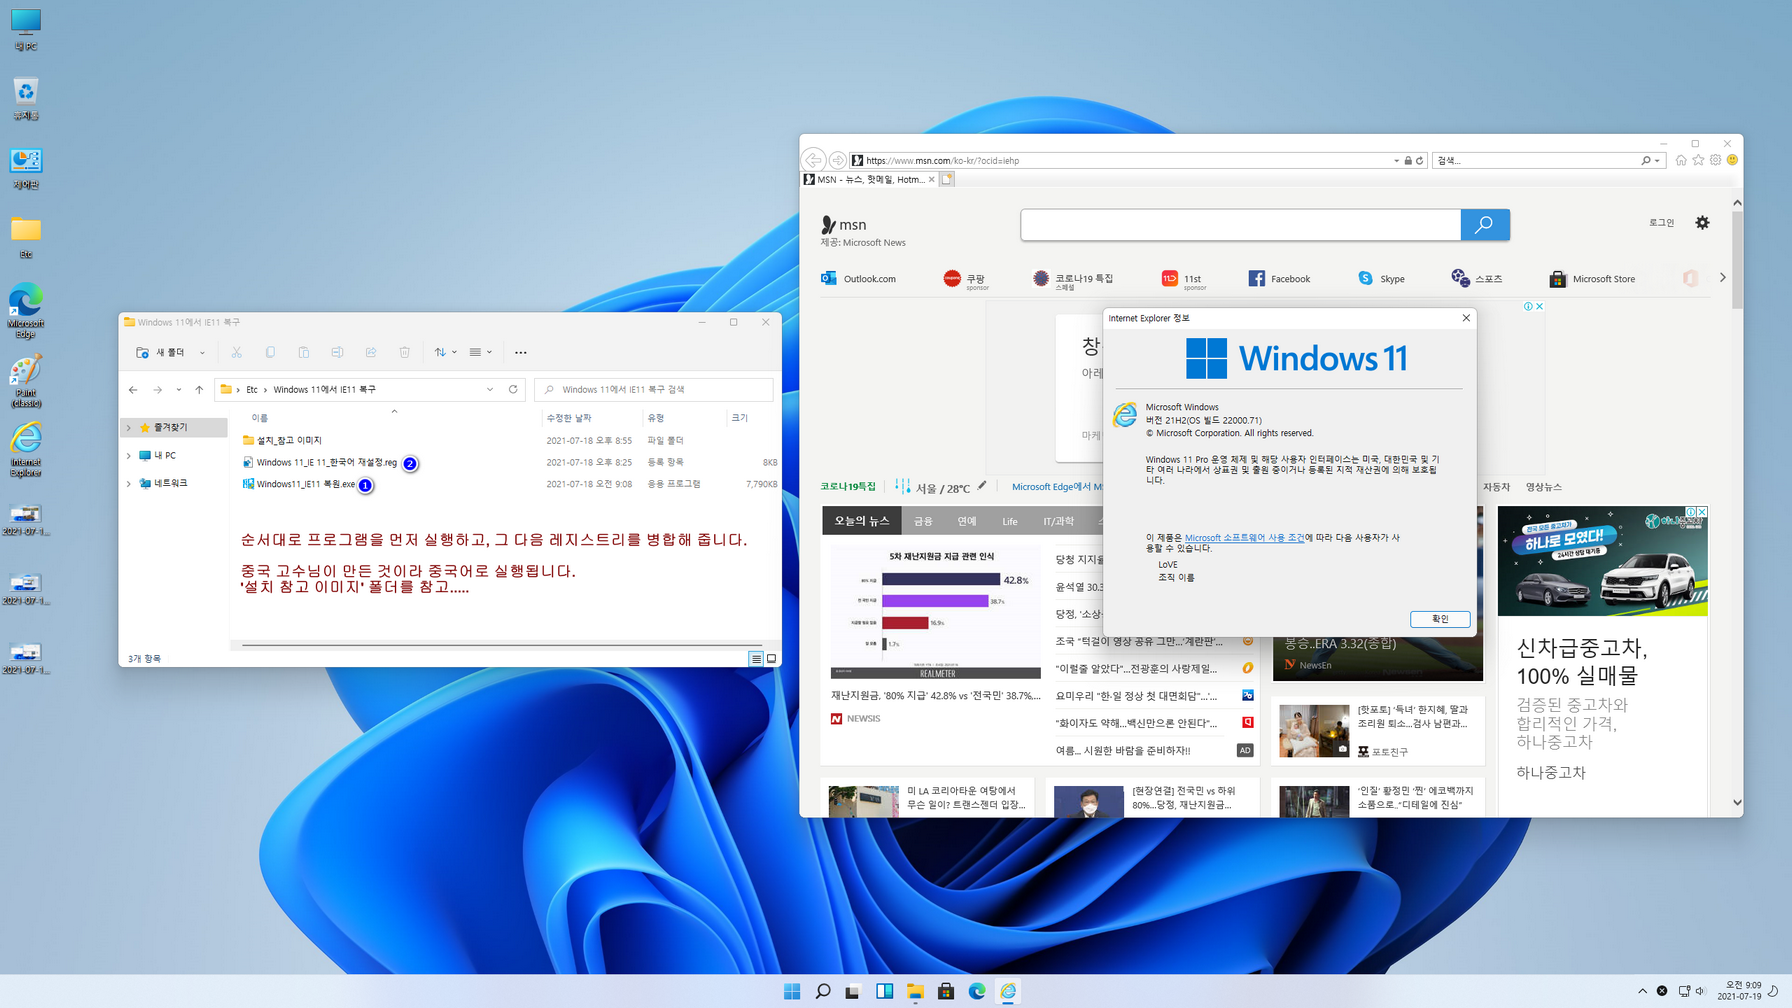Open the Outlook.com link on MSN
This screenshot has height=1008, width=1792.
pyautogui.click(x=858, y=279)
